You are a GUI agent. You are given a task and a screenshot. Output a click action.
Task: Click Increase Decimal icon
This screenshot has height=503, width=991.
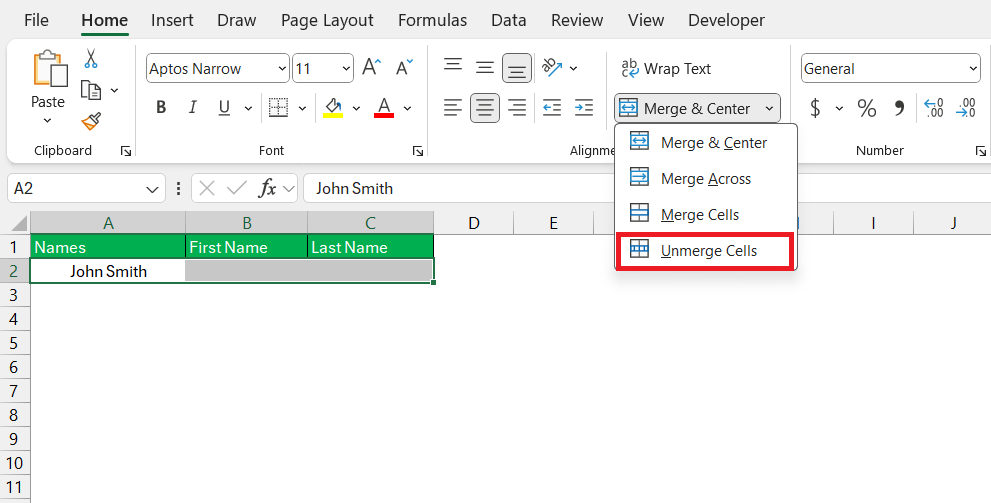click(933, 108)
